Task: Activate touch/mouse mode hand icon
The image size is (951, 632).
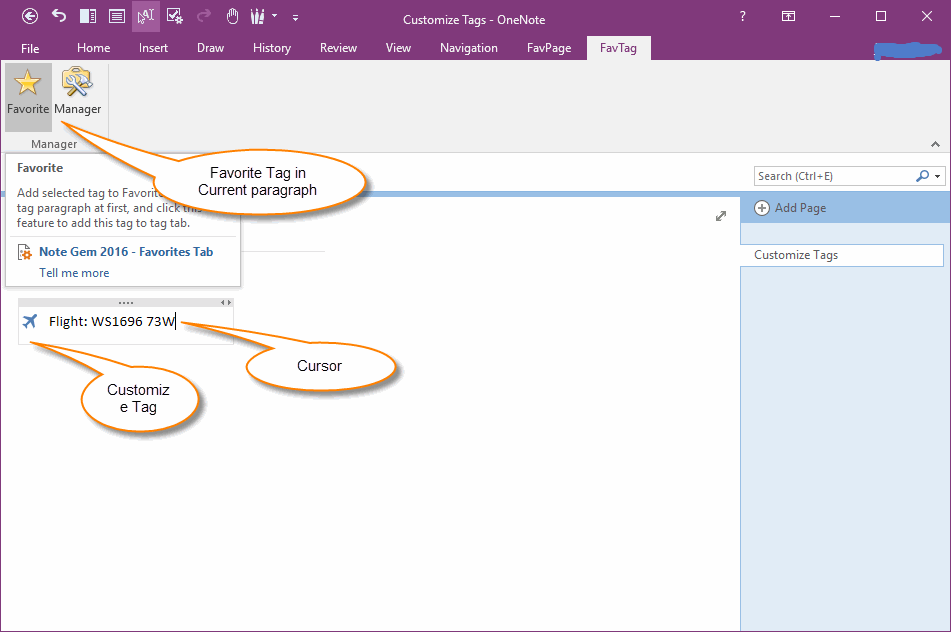Action: (232, 16)
